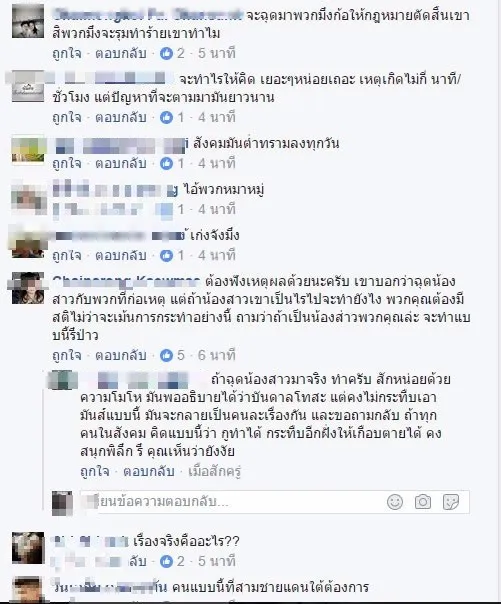Open the '6 นาที' timestamp link

click(x=216, y=355)
